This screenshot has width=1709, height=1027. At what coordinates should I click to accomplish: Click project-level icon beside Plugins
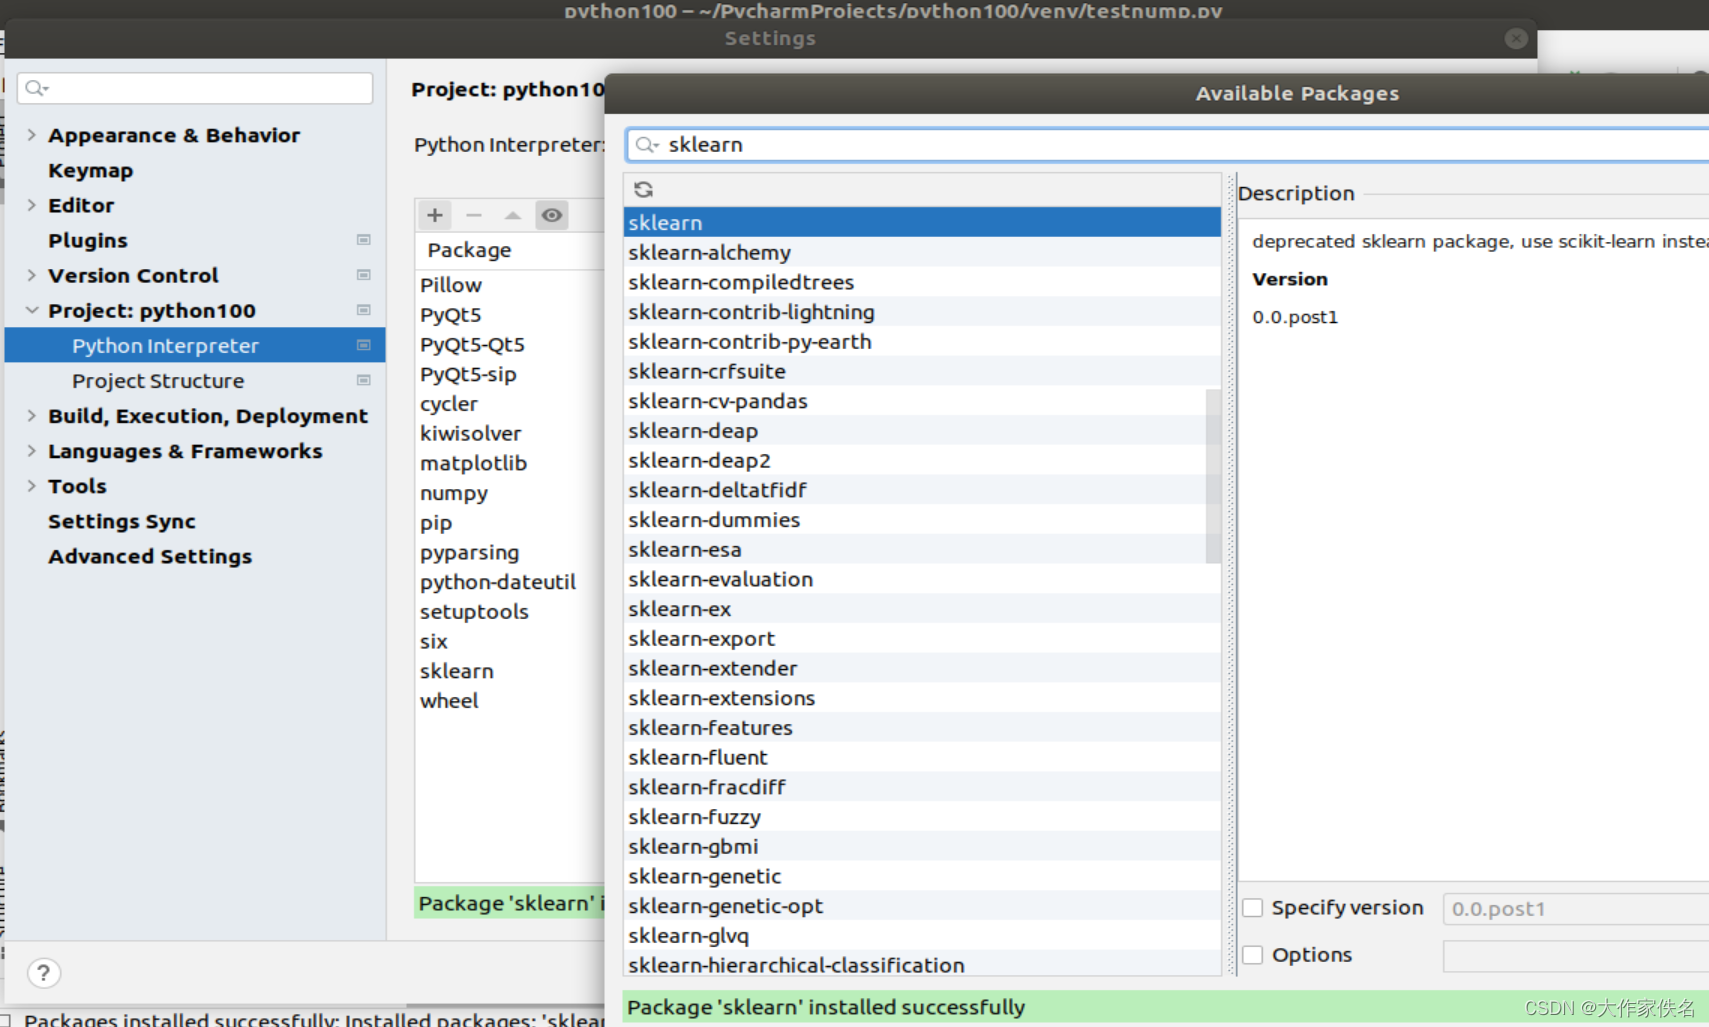click(x=364, y=240)
